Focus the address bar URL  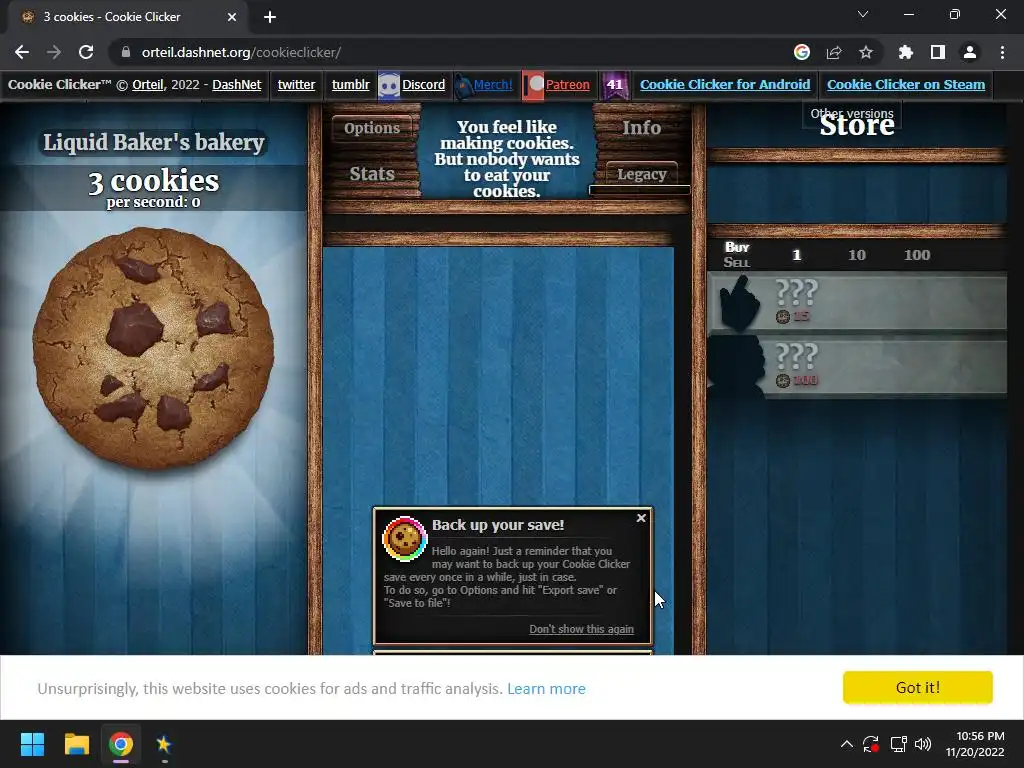coord(241,52)
